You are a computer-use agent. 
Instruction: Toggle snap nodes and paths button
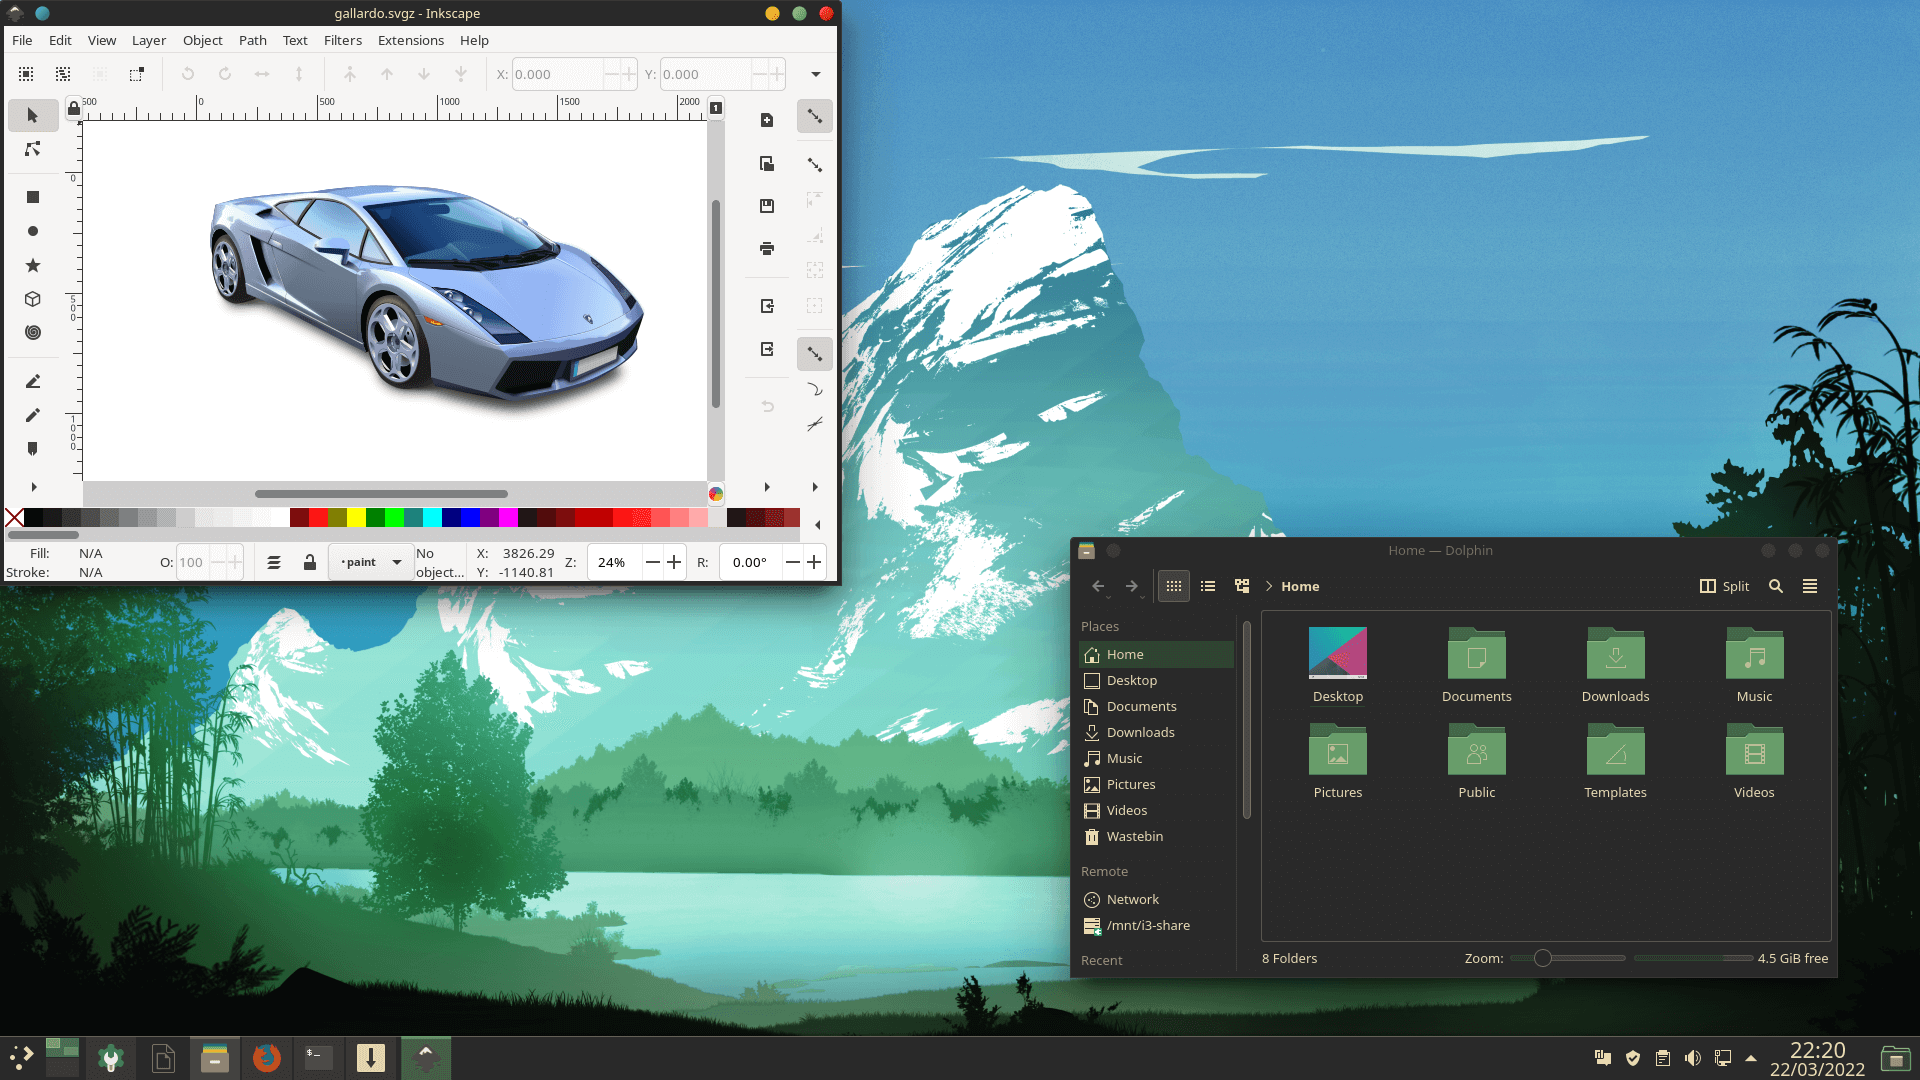[815, 354]
